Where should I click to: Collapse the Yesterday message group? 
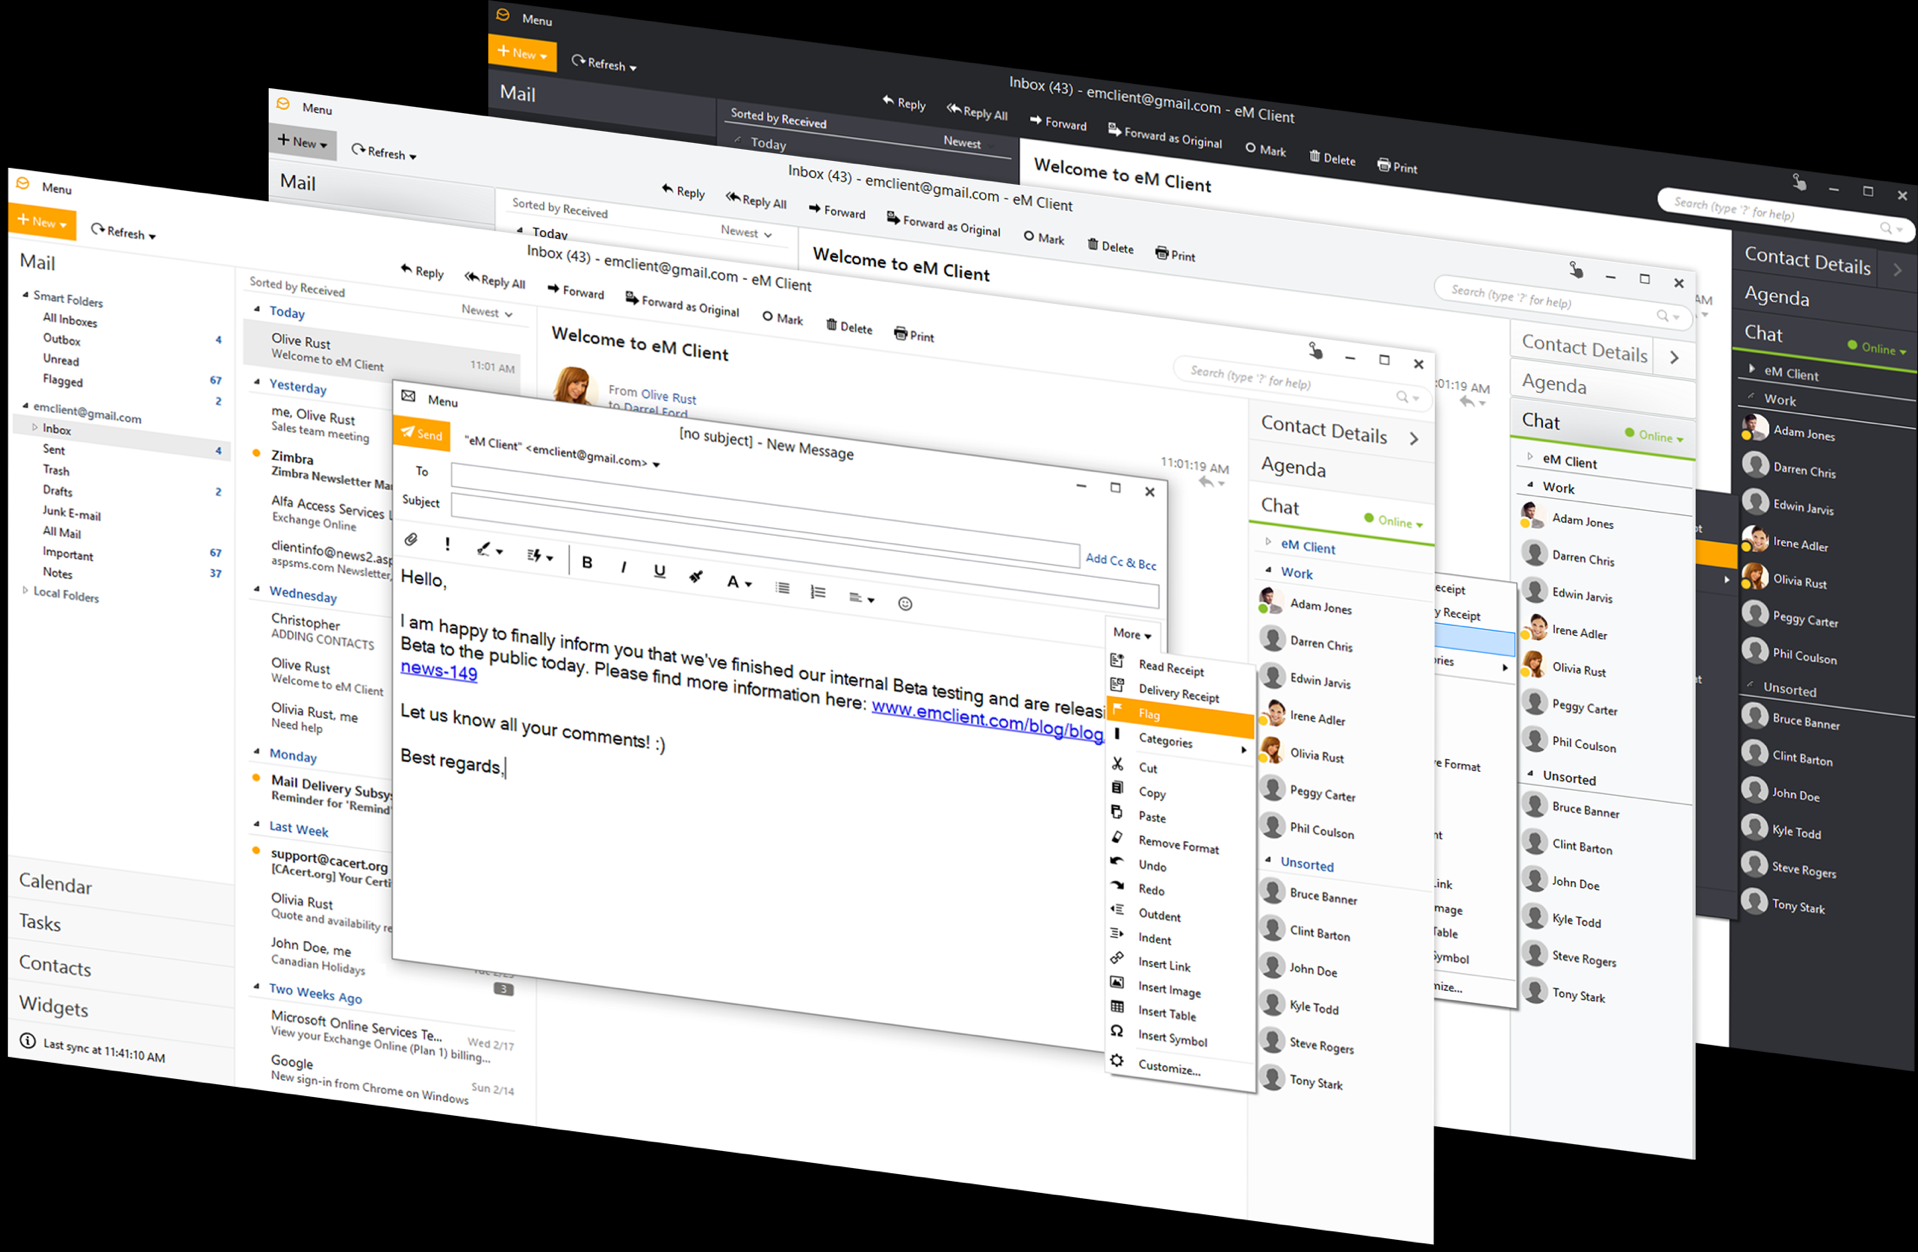pyautogui.click(x=258, y=382)
